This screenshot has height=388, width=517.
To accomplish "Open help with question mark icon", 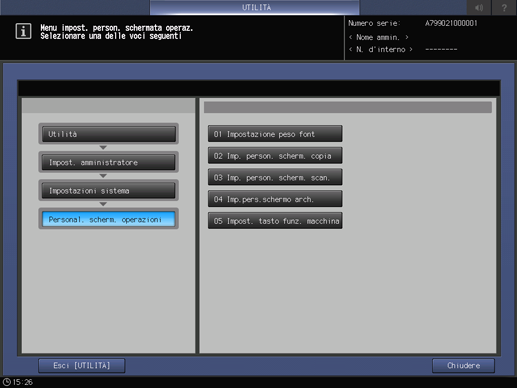I will (504, 7).
